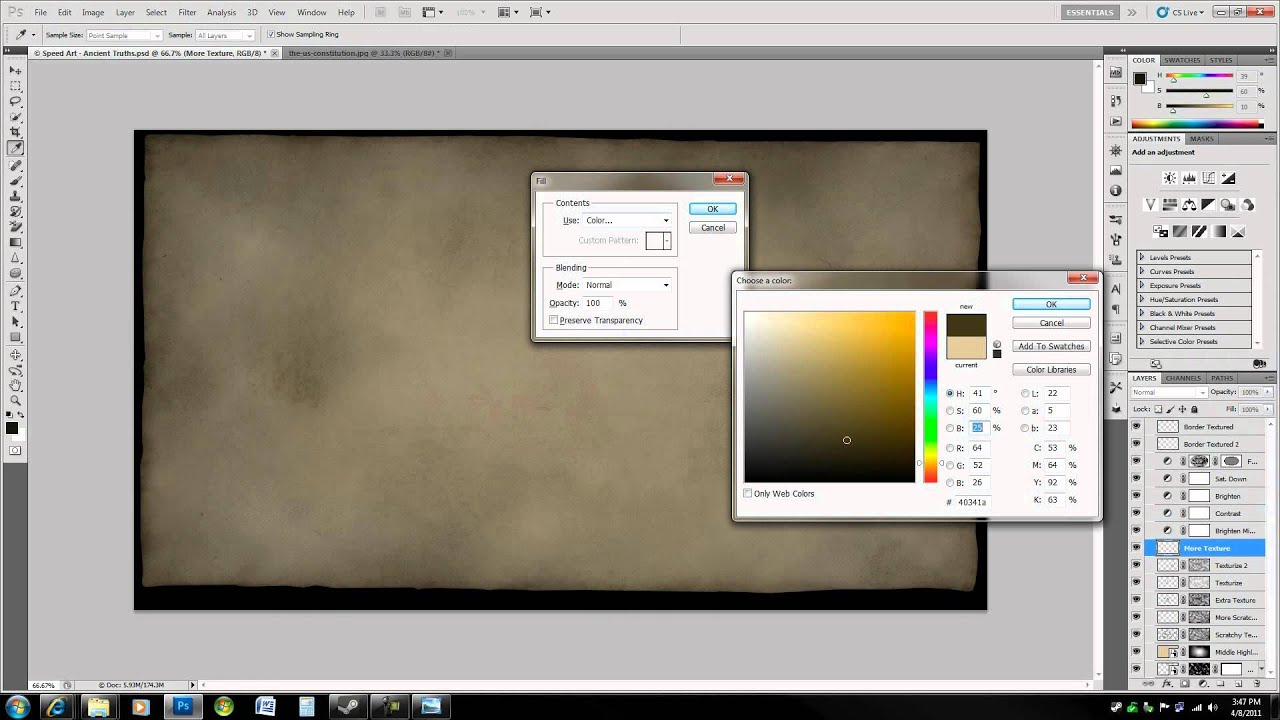Open Microsoft Word from taskbar

point(265,707)
